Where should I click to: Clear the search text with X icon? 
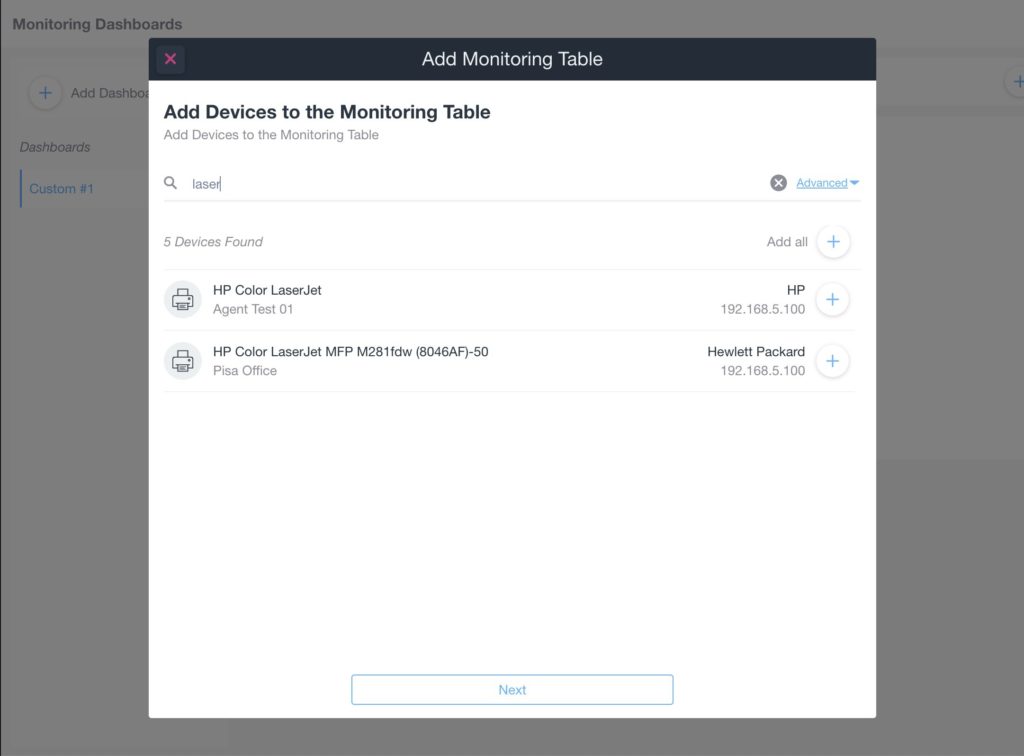(x=778, y=183)
